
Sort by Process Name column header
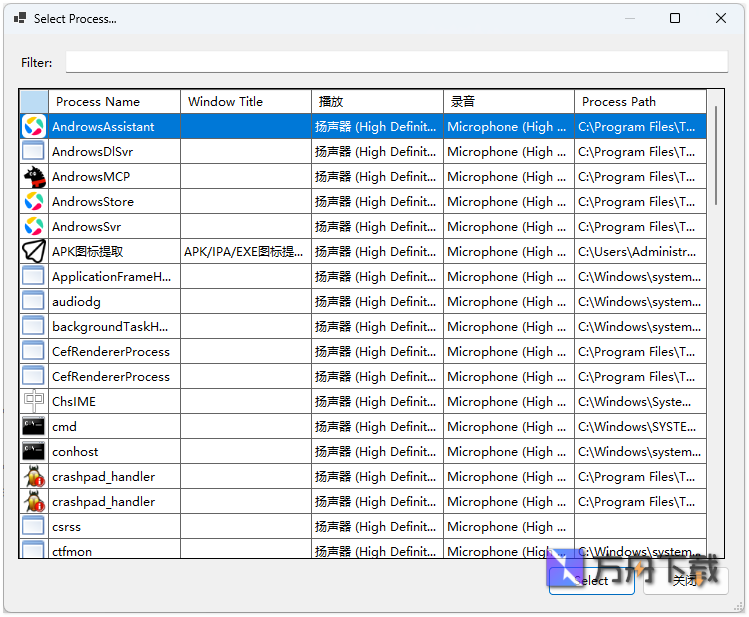point(114,102)
